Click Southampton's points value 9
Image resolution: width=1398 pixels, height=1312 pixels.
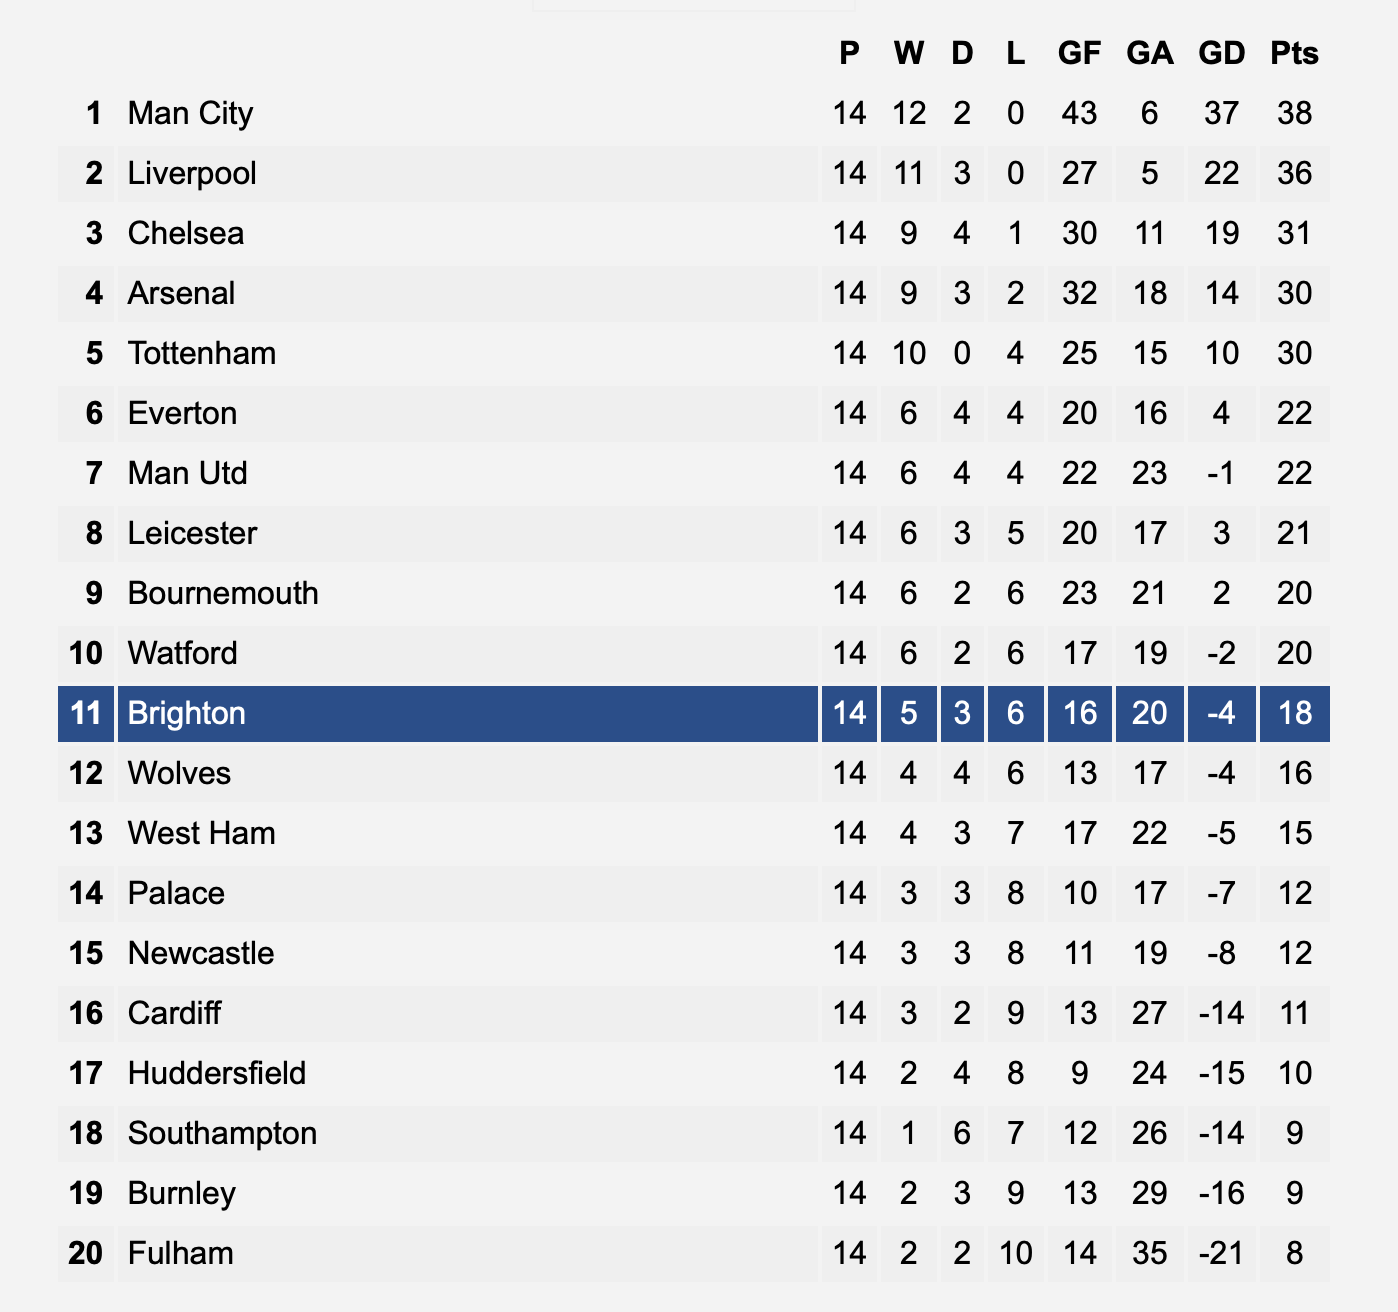pos(1294,1133)
